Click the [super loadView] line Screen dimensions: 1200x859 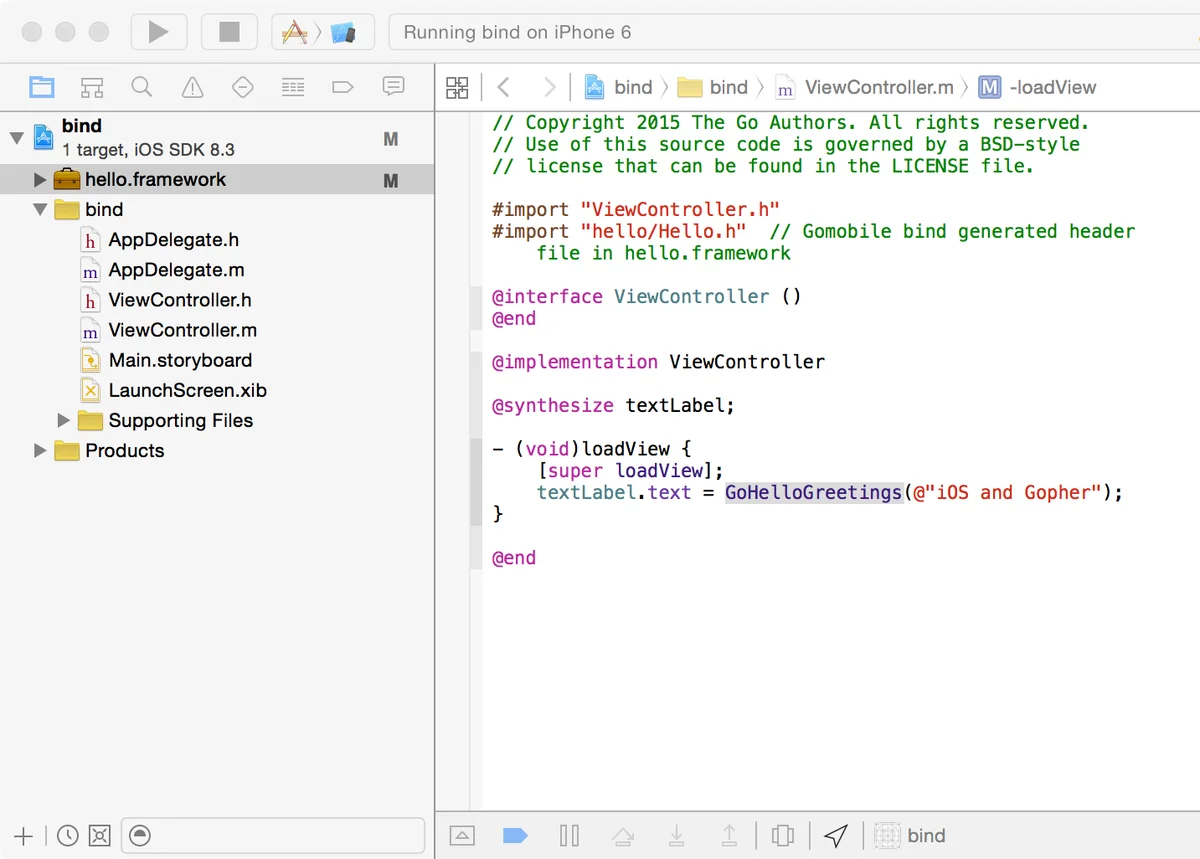(630, 471)
